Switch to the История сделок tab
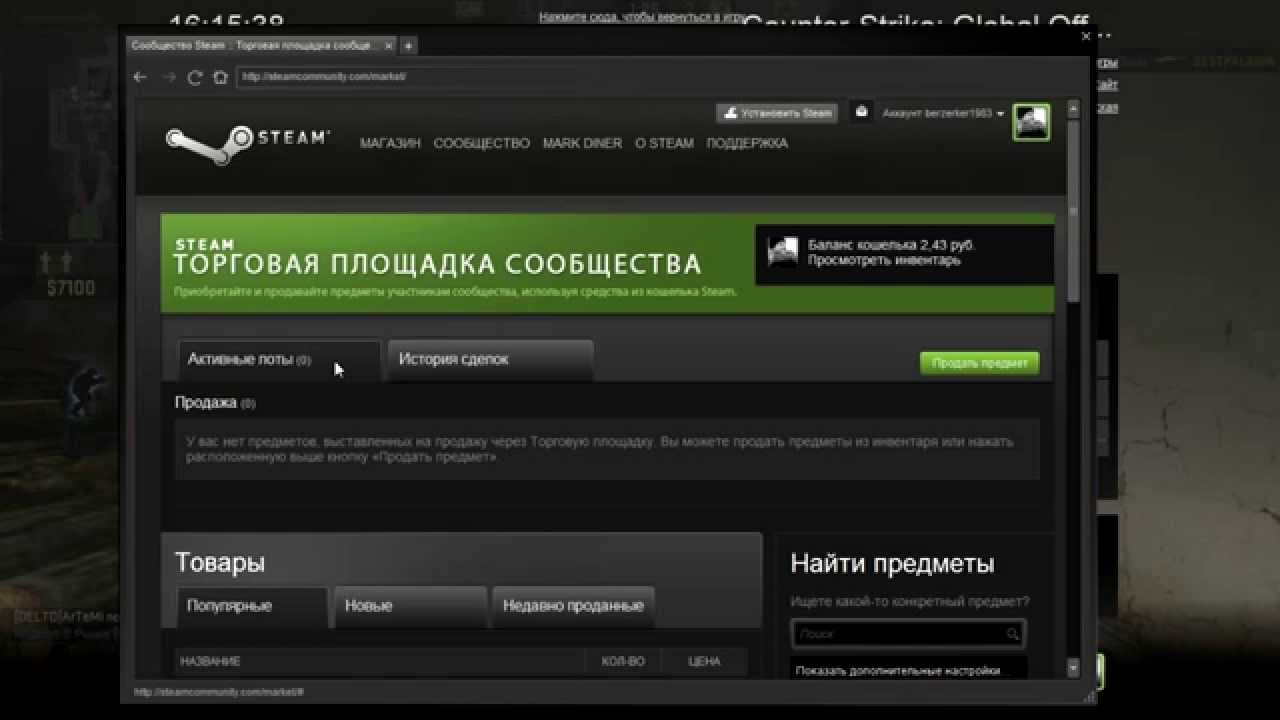The image size is (1280, 720). coord(490,360)
